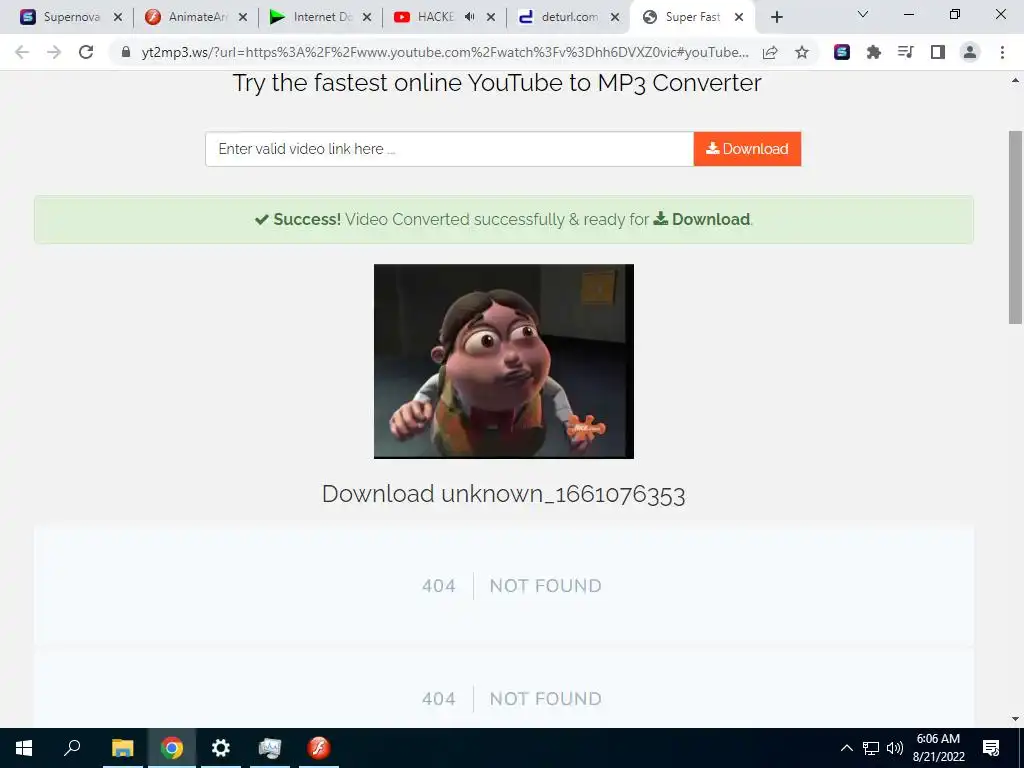Switch to the Supernova tab

pyautogui.click(x=62, y=17)
